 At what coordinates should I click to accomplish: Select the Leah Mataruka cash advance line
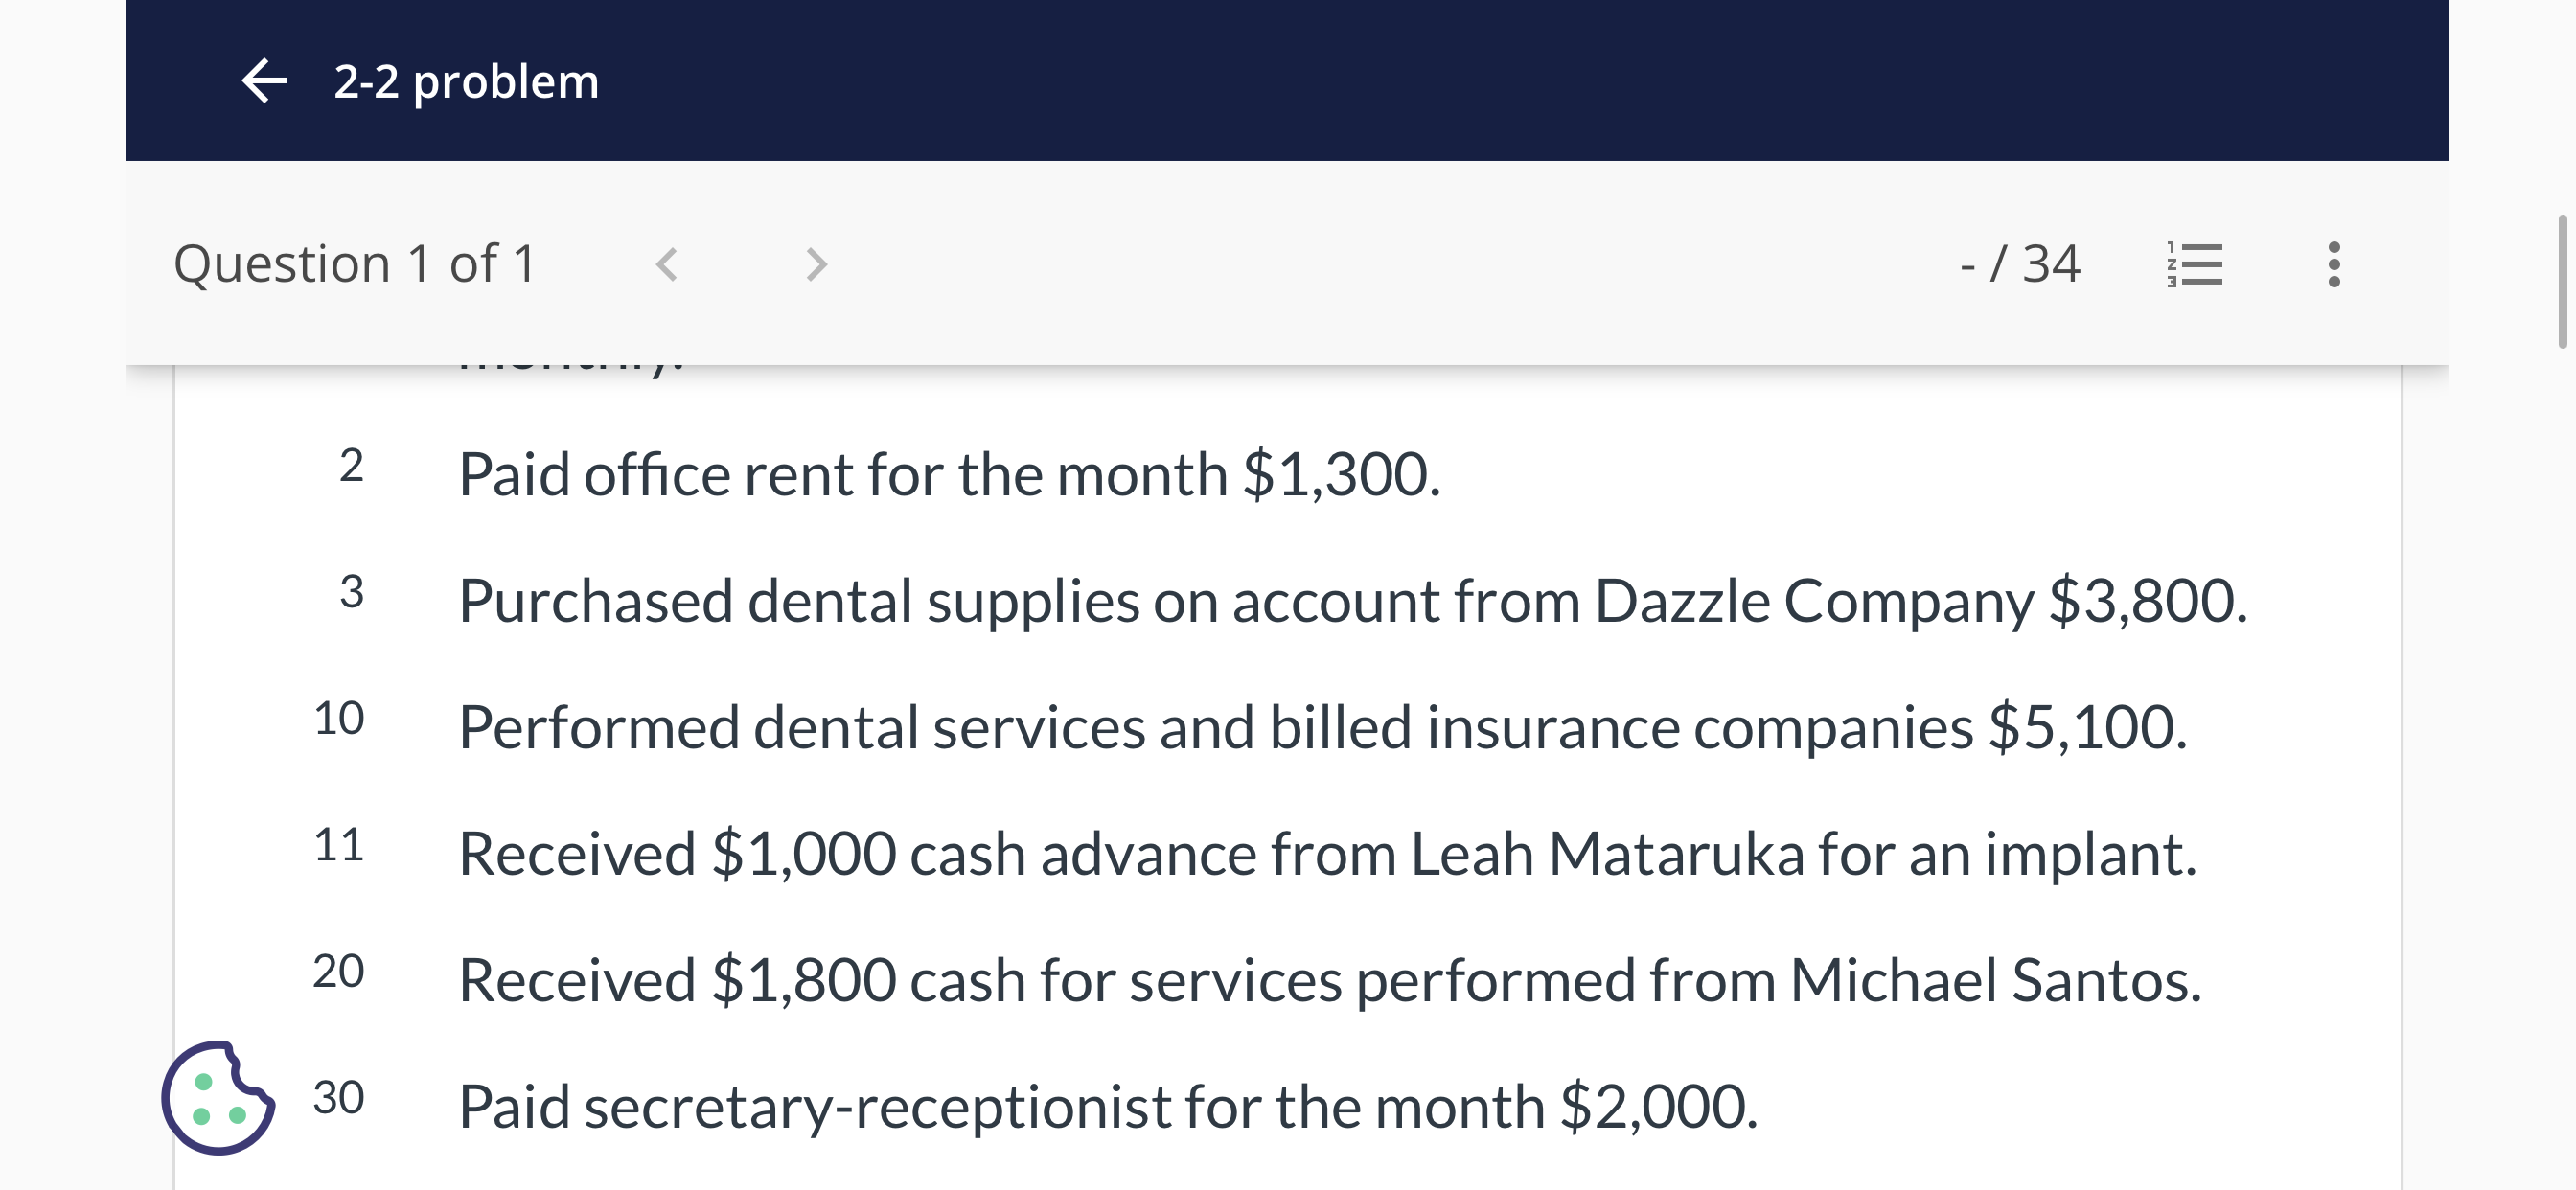[x=1327, y=854]
